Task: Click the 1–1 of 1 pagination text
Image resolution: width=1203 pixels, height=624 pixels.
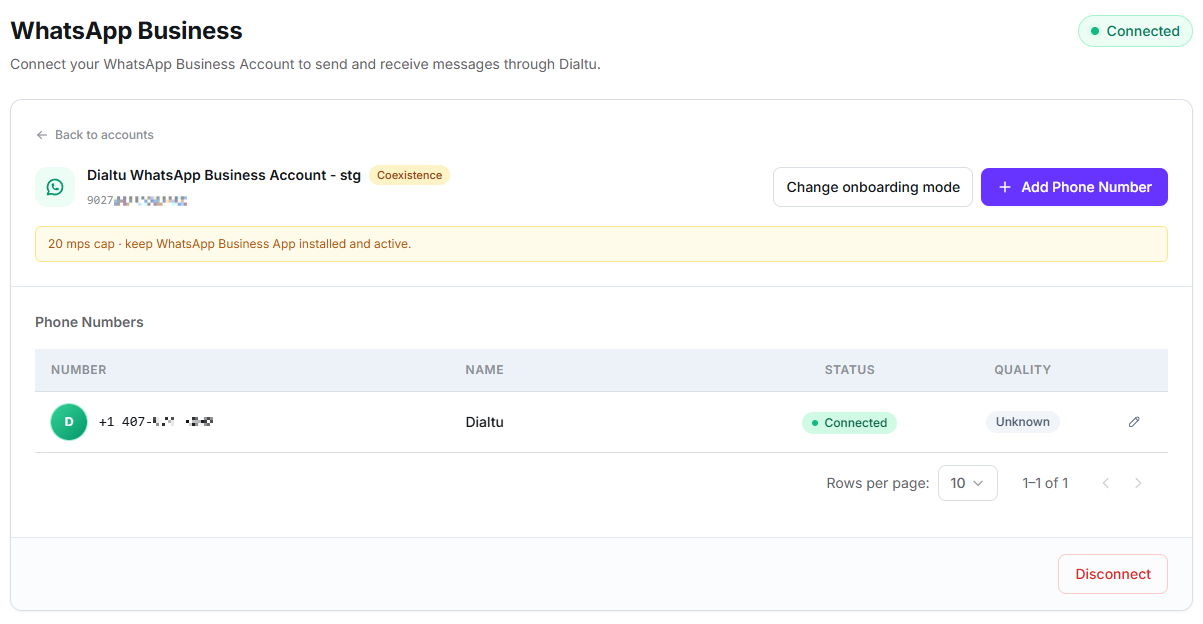Action: point(1045,483)
